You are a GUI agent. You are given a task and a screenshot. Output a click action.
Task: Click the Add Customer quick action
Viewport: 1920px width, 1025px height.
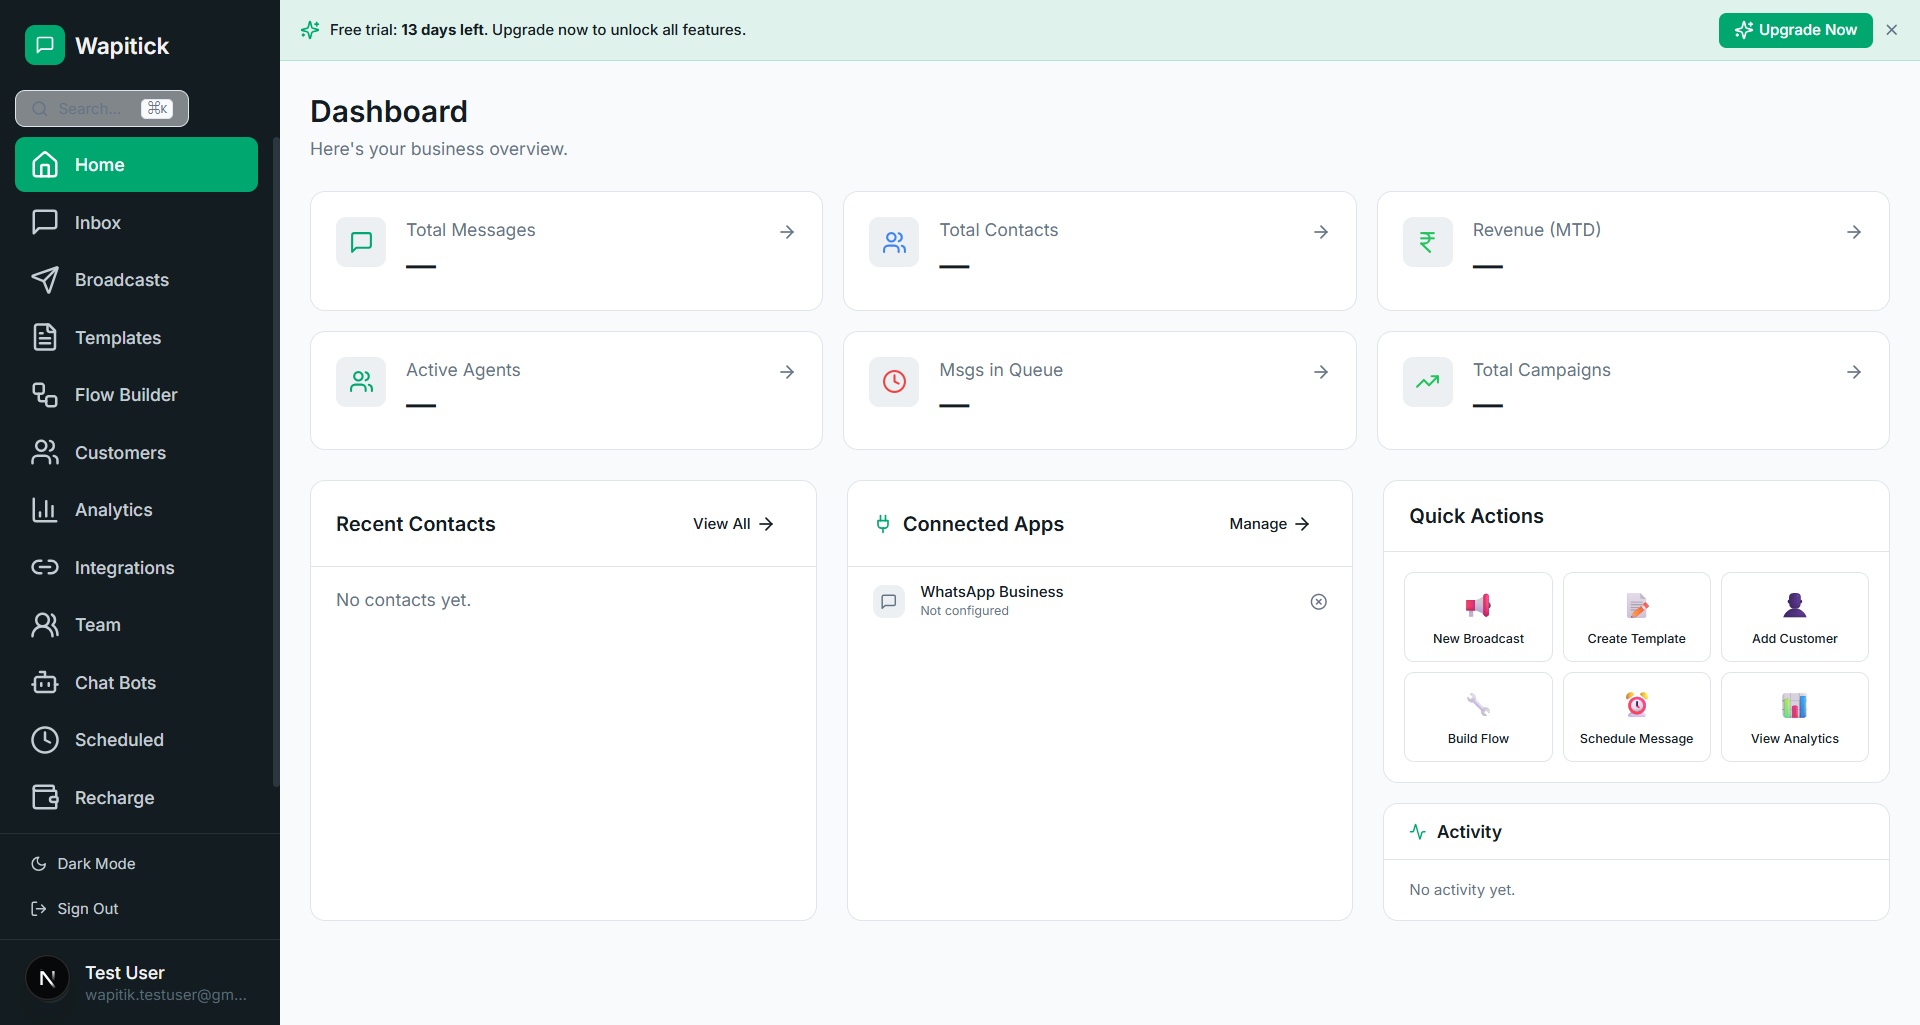click(1795, 617)
